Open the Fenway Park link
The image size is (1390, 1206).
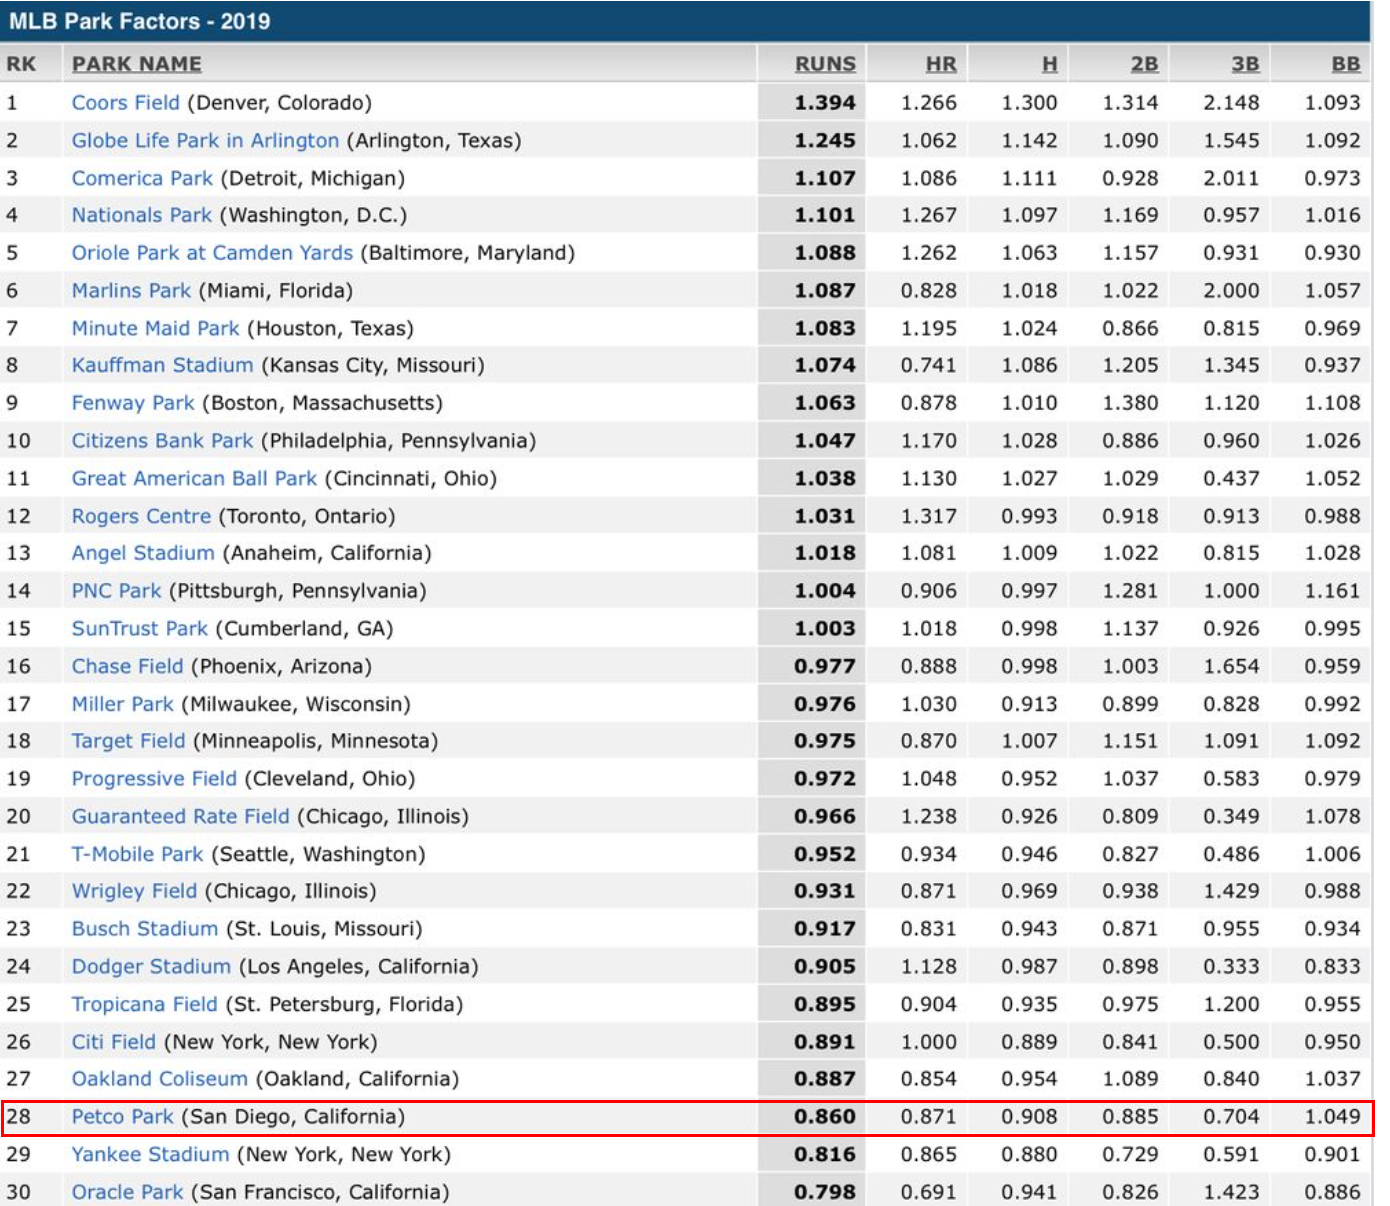133,403
